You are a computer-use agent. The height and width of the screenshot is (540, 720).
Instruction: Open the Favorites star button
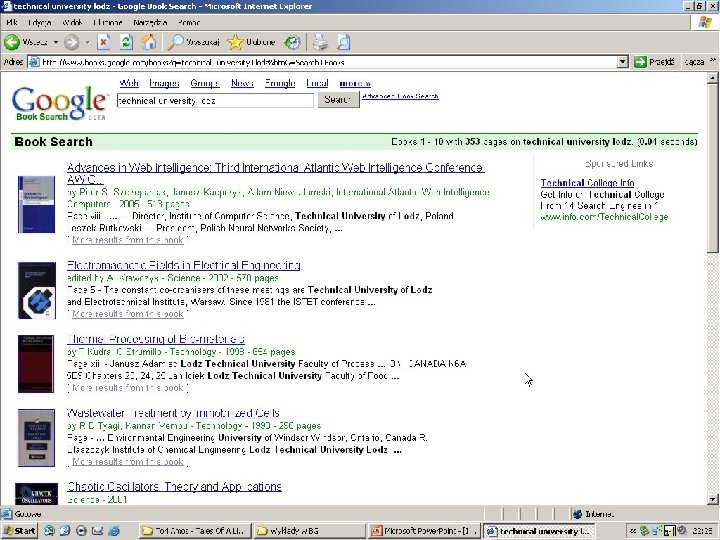[x=252, y=42]
